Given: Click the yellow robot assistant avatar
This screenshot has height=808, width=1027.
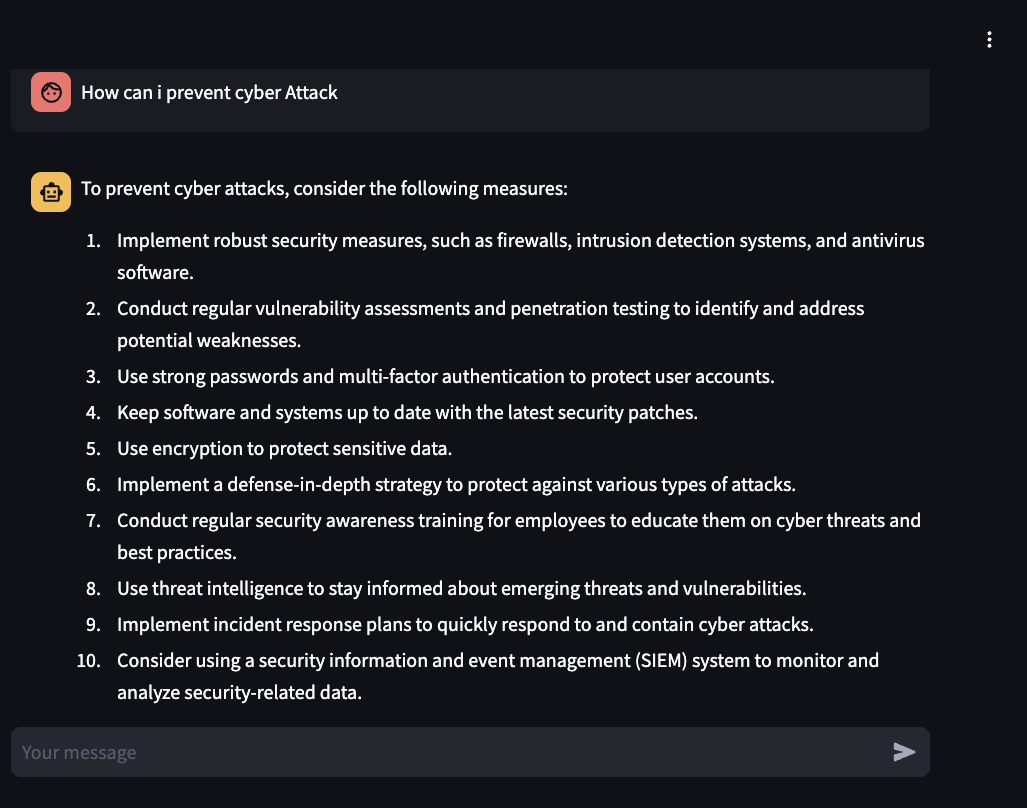Looking at the screenshot, I should (51, 192).
